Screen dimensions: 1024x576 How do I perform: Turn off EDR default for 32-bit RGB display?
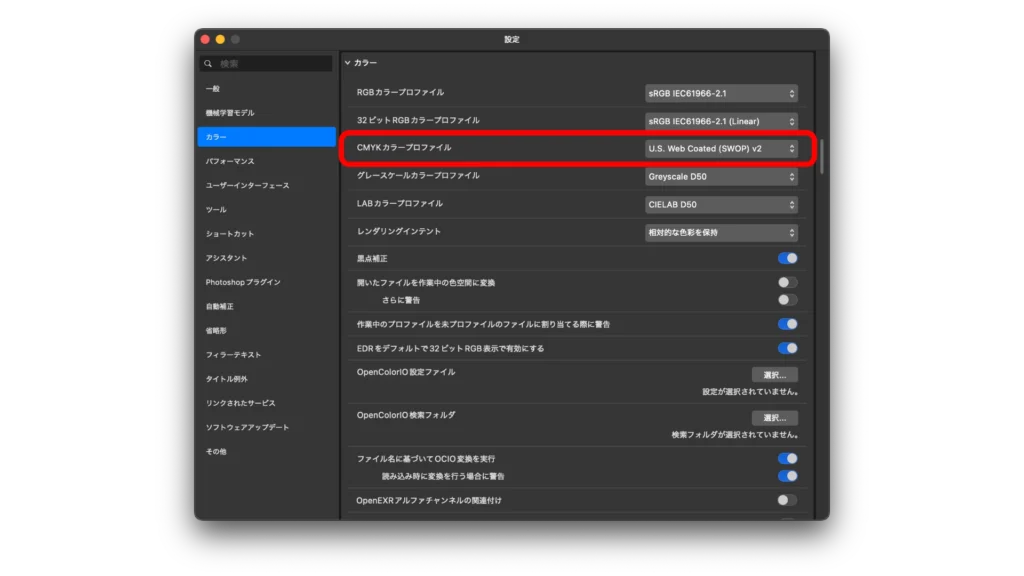pos(786,347)
